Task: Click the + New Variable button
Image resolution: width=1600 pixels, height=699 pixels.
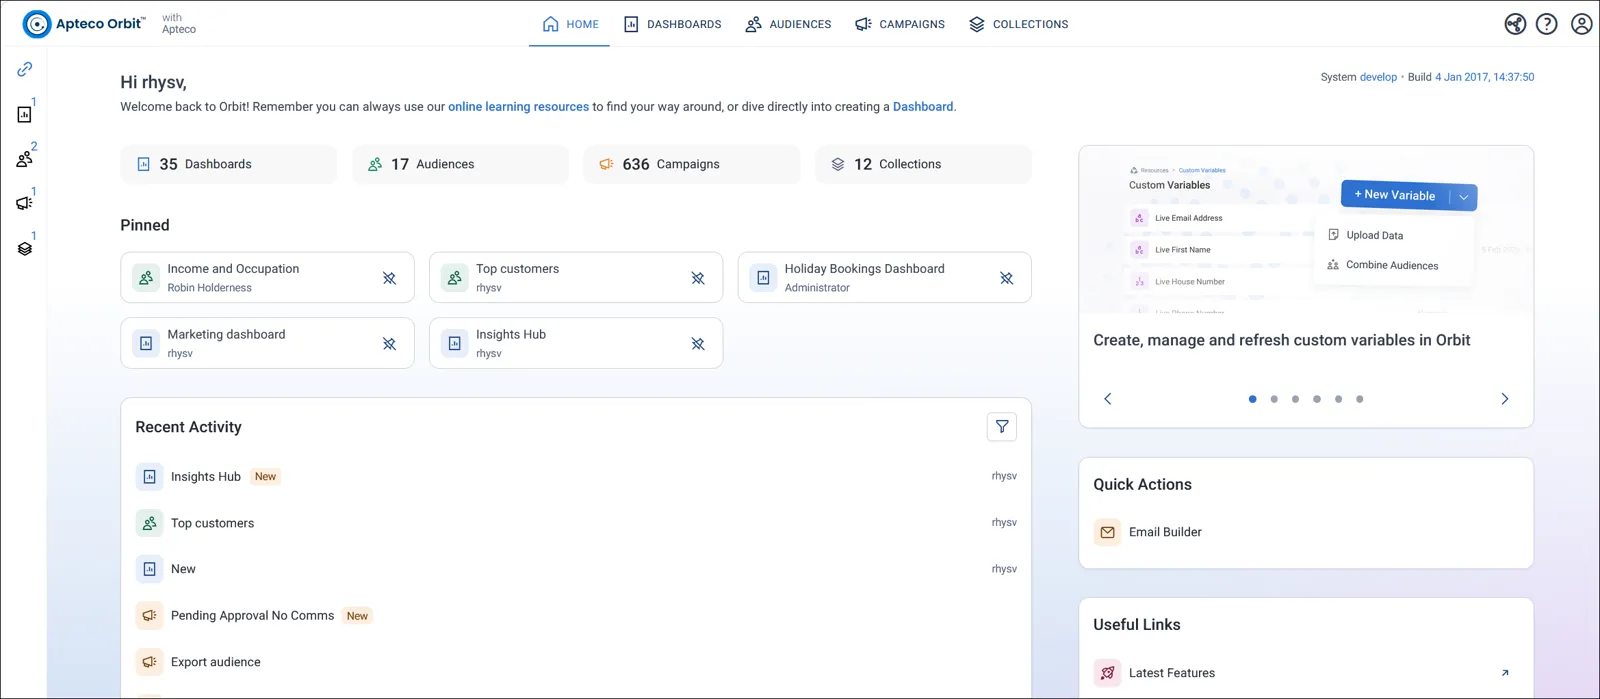Action: [1395, 195]
